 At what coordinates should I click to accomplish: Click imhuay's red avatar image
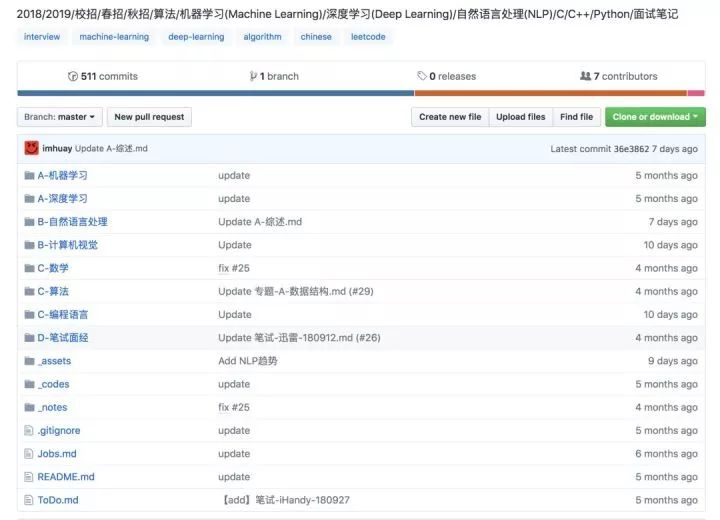click(x=31, y=148)
